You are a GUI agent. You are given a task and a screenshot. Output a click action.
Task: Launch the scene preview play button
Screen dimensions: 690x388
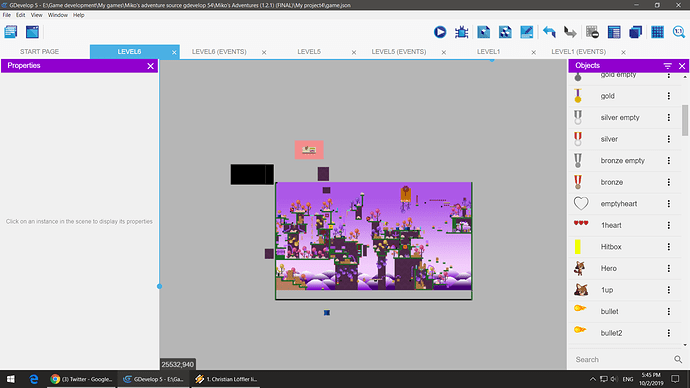[x=440, y=32]
